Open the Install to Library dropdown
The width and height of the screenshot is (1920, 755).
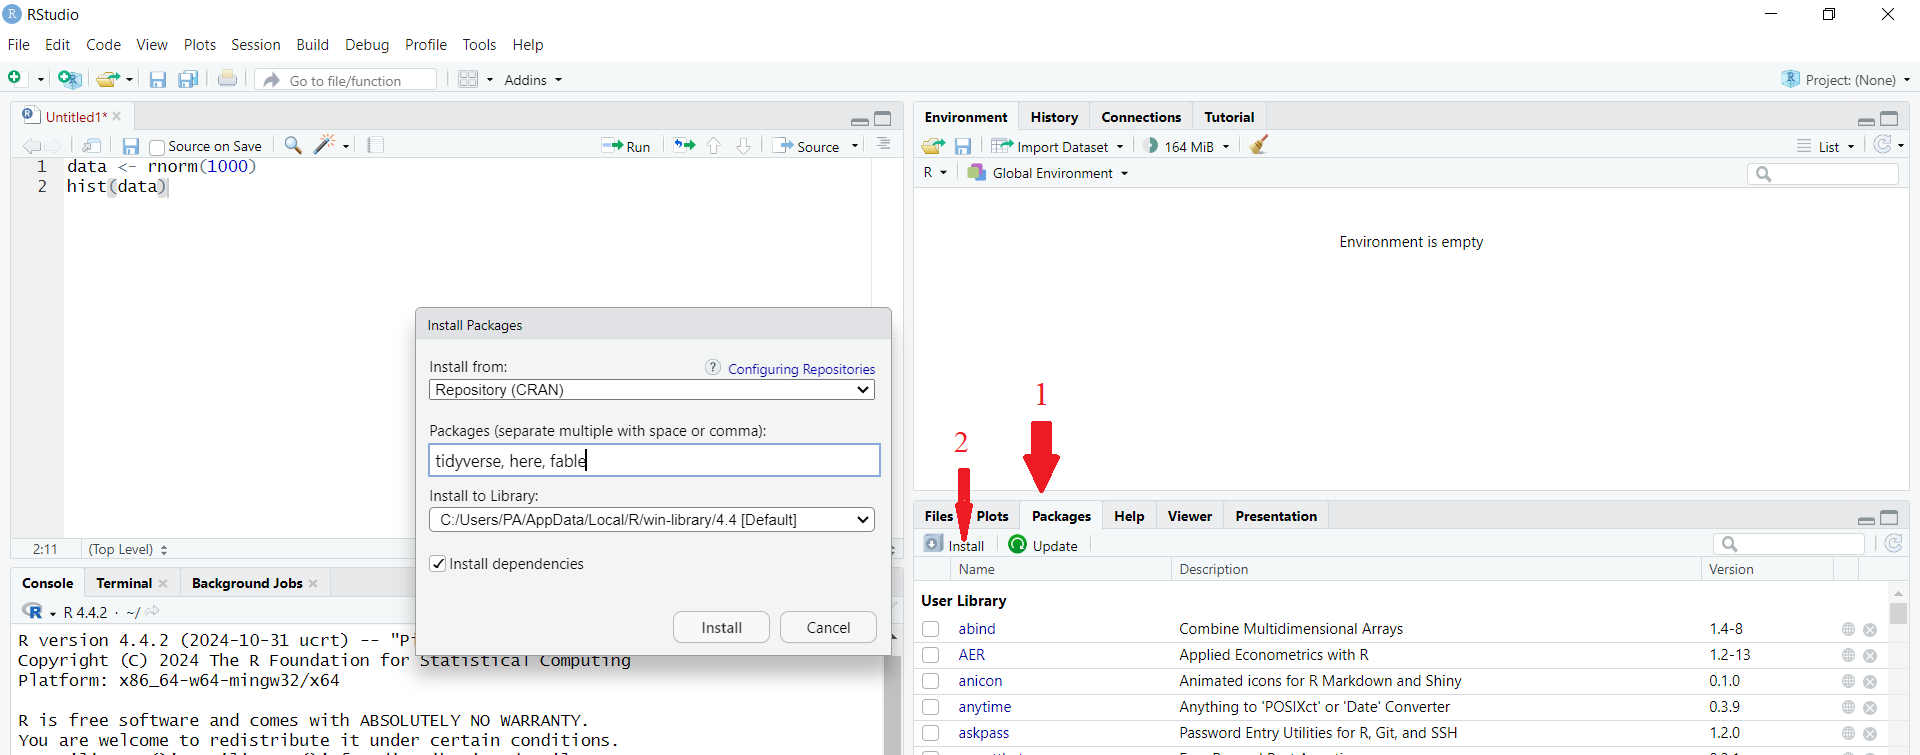coord(652,520)
